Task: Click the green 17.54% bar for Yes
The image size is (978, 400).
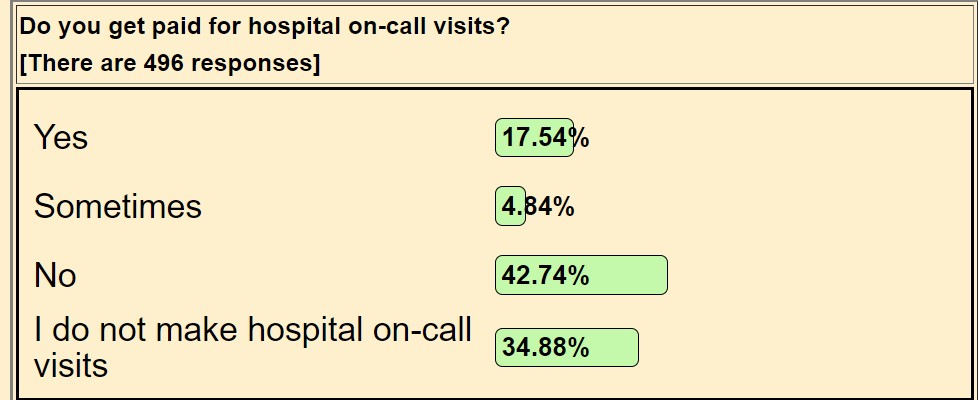Action: coord(533,138)
